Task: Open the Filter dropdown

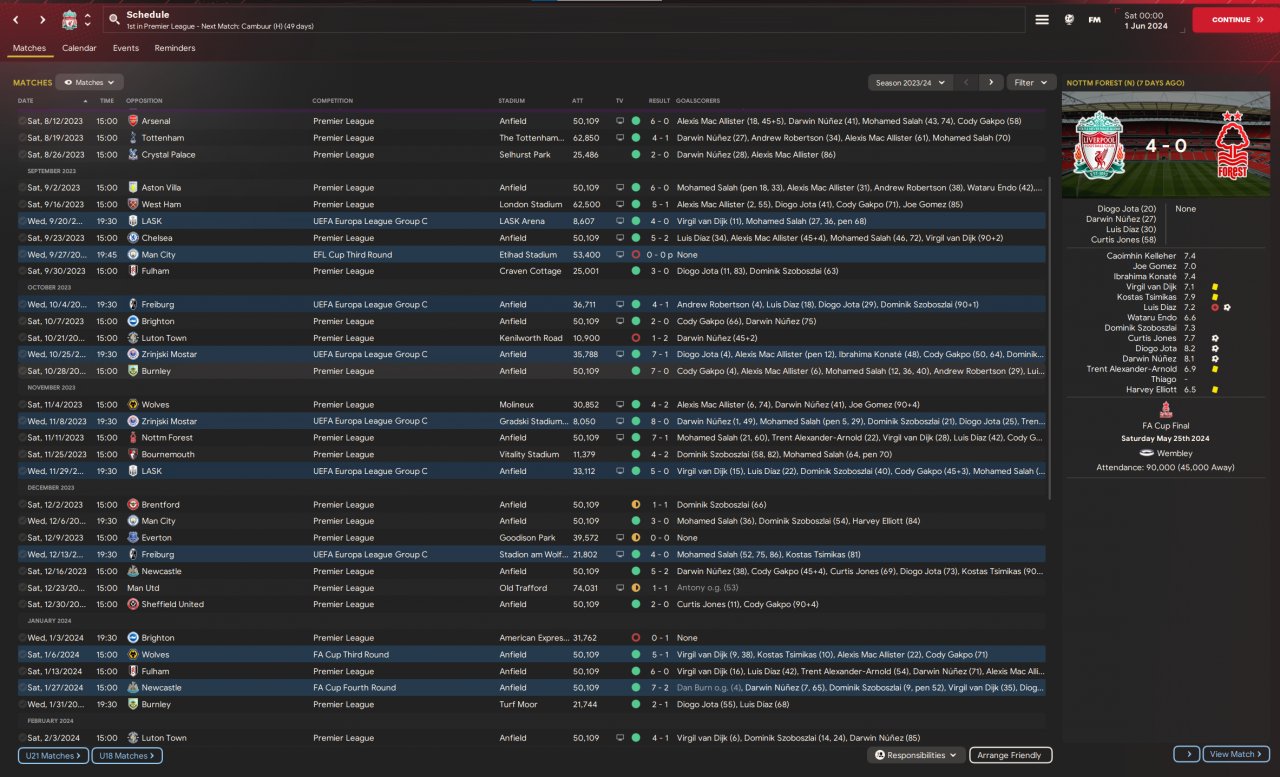Action: coord(1031,82)
